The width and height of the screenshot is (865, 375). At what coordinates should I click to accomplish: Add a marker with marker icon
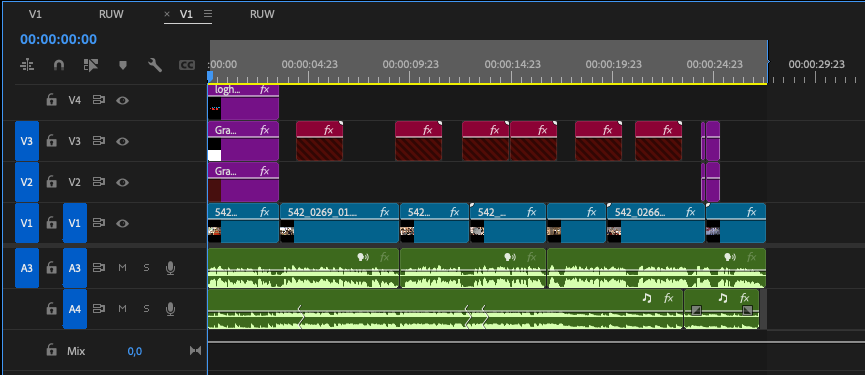tap(123, 66)
